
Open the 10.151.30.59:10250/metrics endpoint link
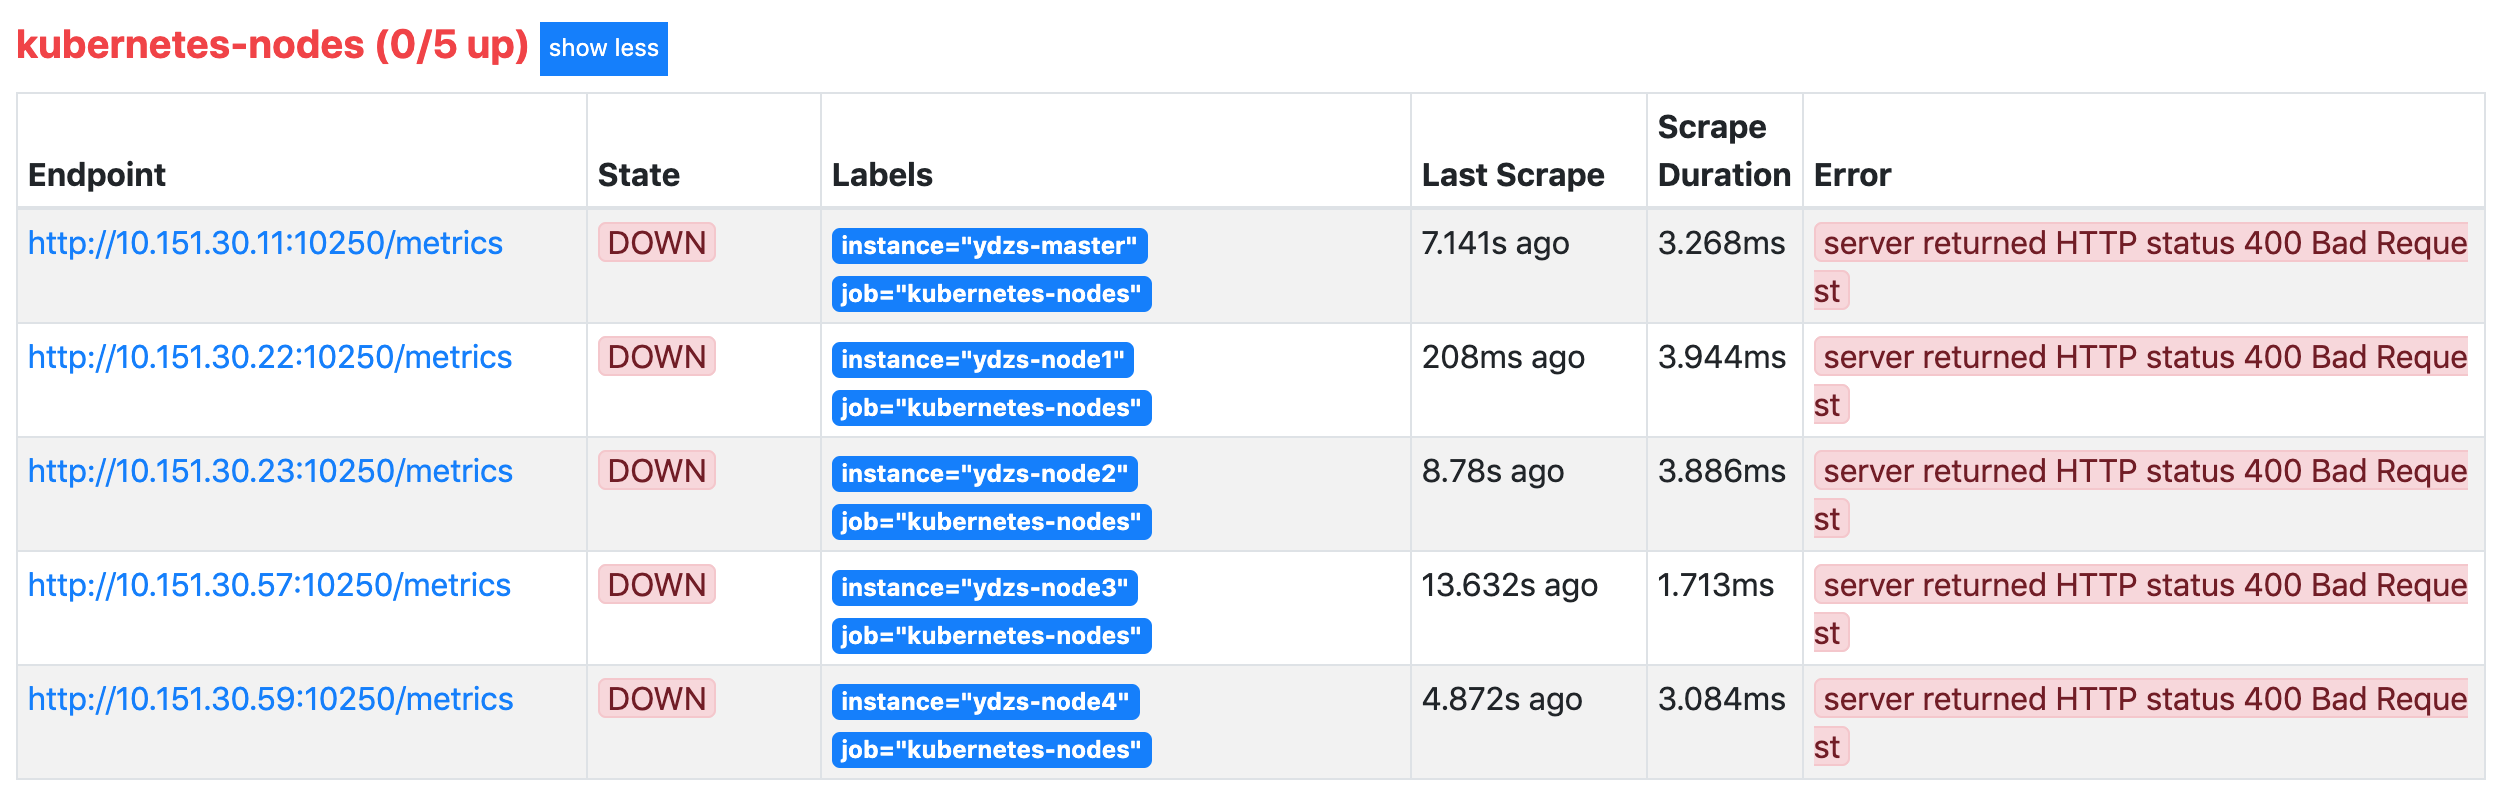(270, 699)
